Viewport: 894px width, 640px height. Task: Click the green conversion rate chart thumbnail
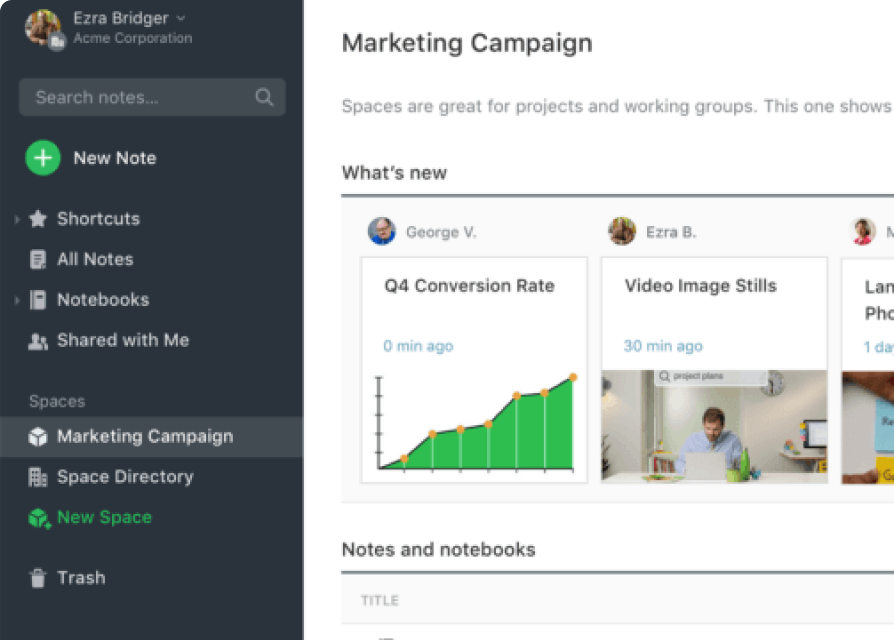(x=474, y=422)
